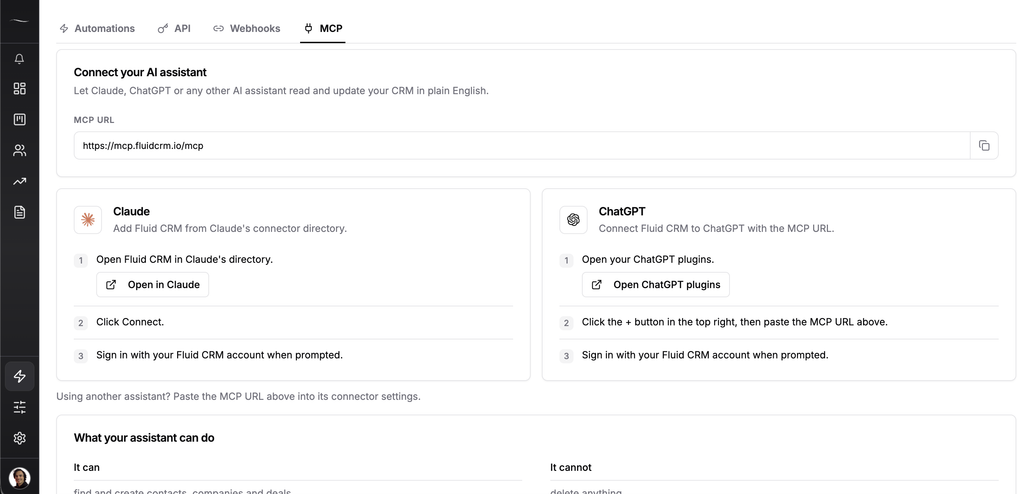The height and width of the screenshot is (494, 1024).
Task: Click the 'ChatGPT' card title
Action: 622,212
